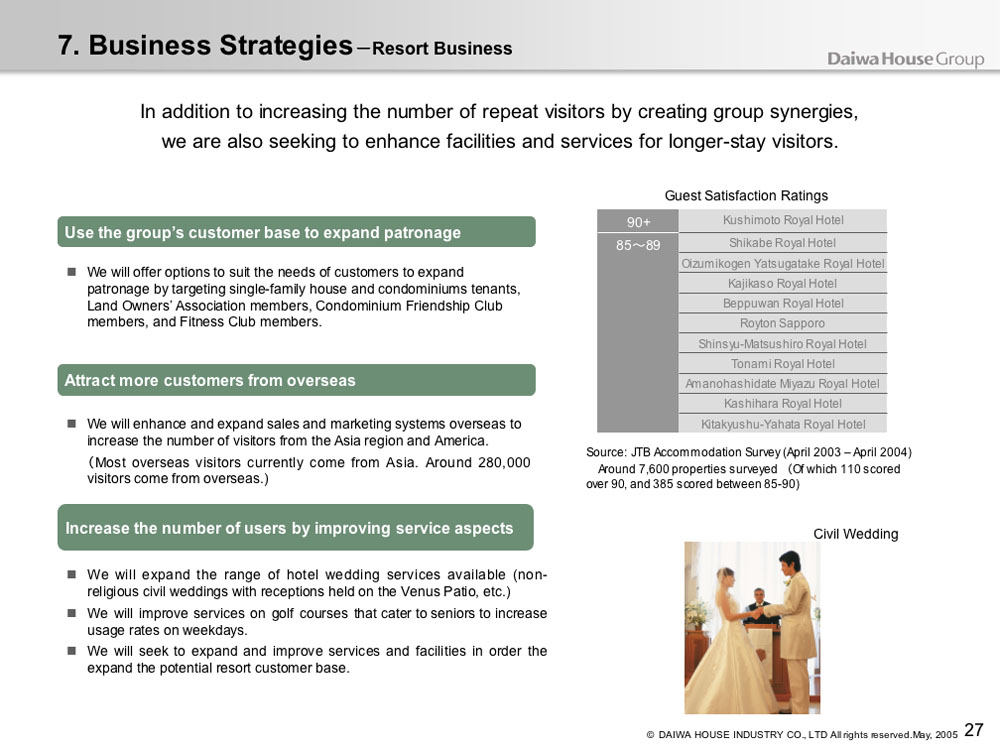Click the 'Increase the number of users' heading
This screenshot has height=750, width=1000.
[295, 527]
